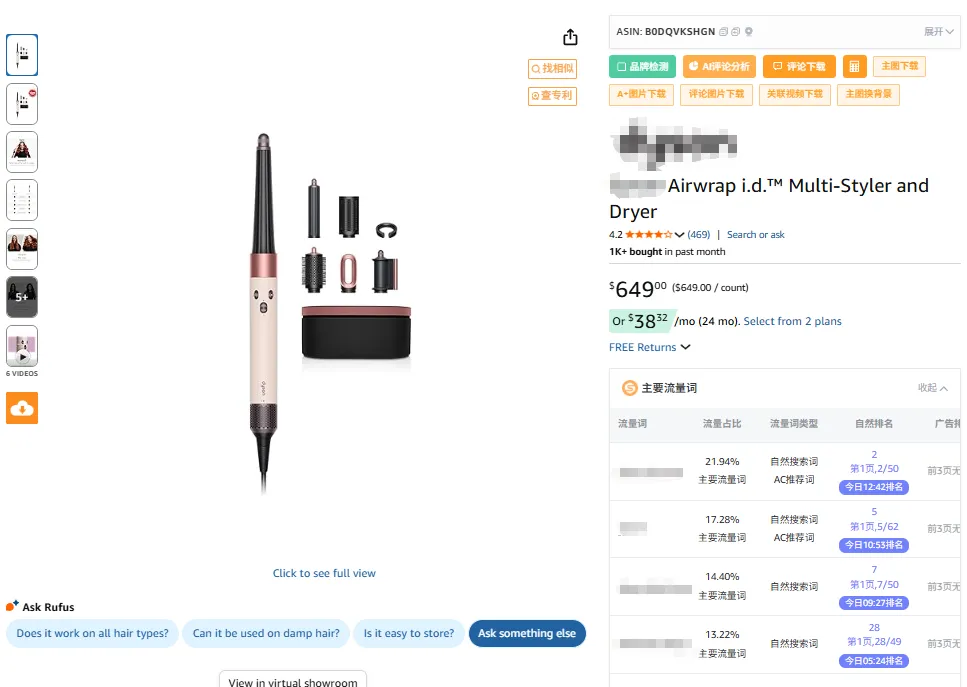The height and width of the screenshot is (687, 967).
Task: Click View in virtual showroom
Action: pos(291,681)
